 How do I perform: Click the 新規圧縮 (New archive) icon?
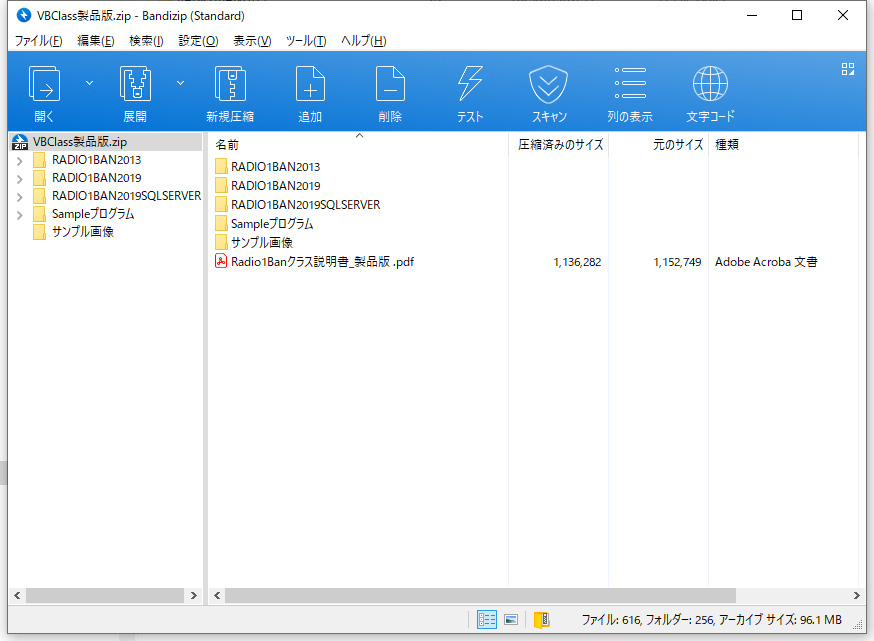click(x=230, y=84)
